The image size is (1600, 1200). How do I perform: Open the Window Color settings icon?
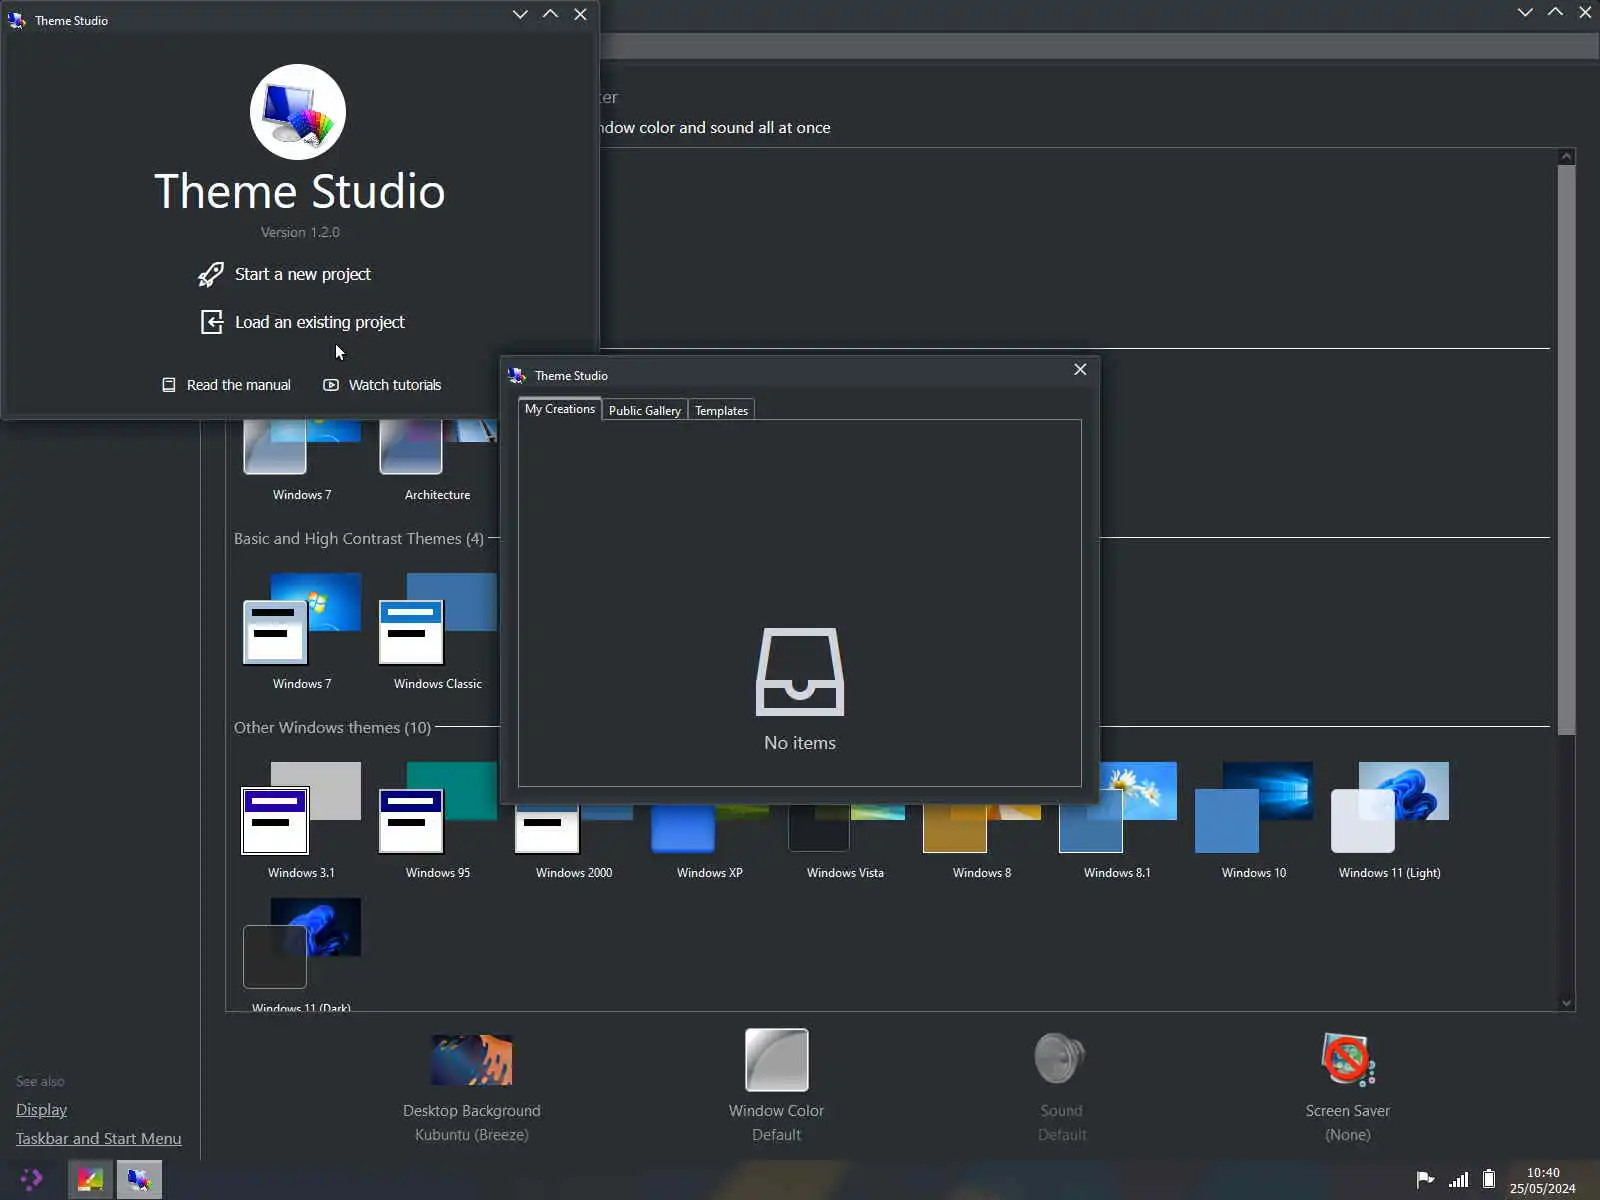pos(777,1060)
